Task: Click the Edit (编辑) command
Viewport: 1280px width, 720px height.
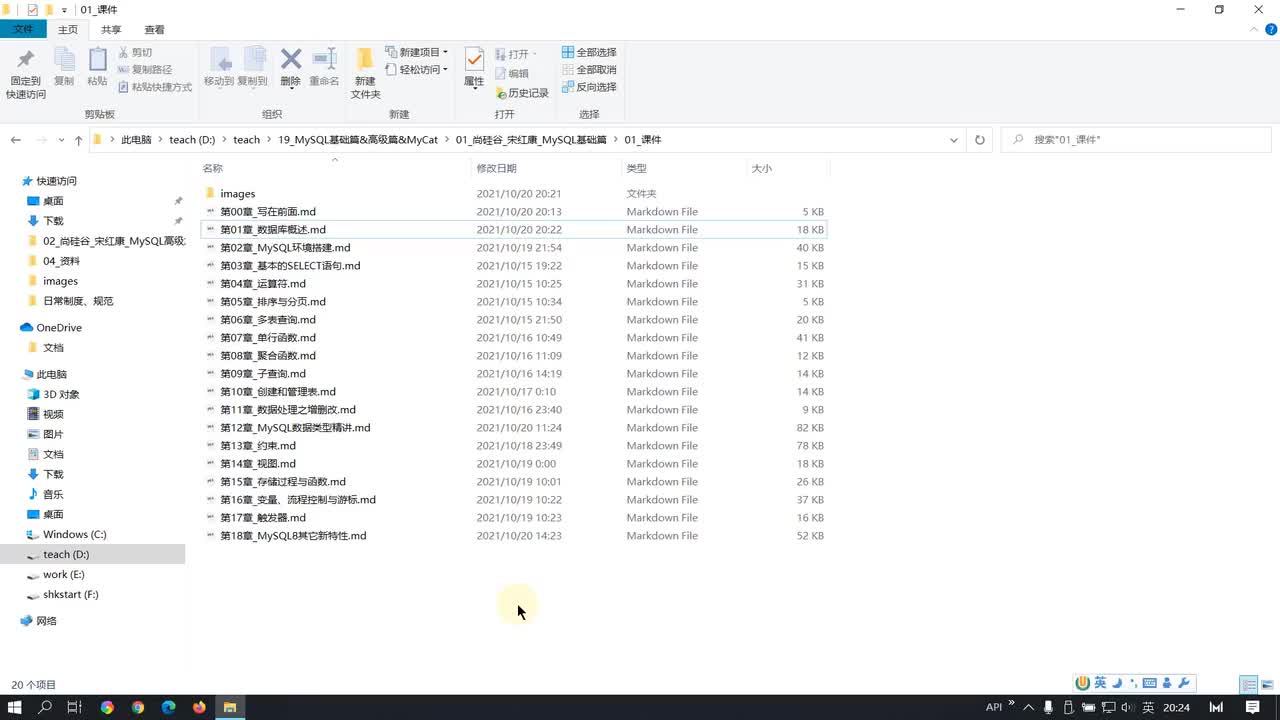Action: click(x=512, y=73)
